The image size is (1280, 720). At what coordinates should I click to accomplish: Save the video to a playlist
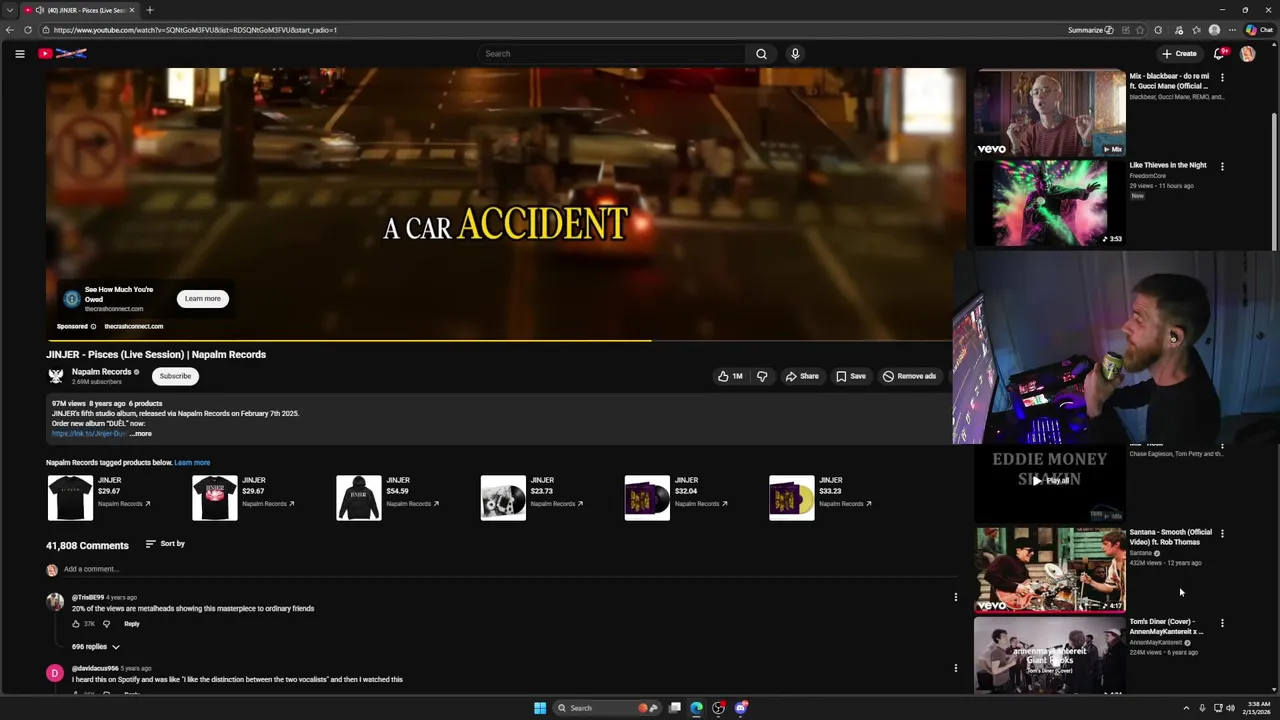[851, 376]
